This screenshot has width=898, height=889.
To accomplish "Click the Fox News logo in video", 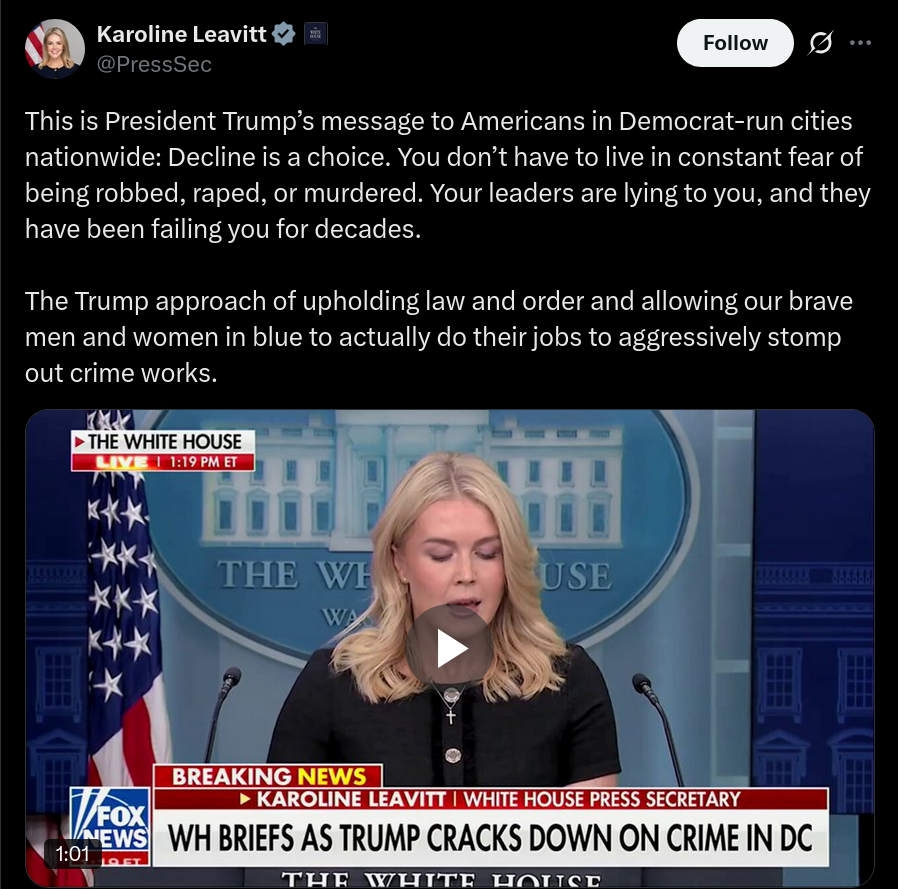I will pyautogui.click(x=110, y=826).
